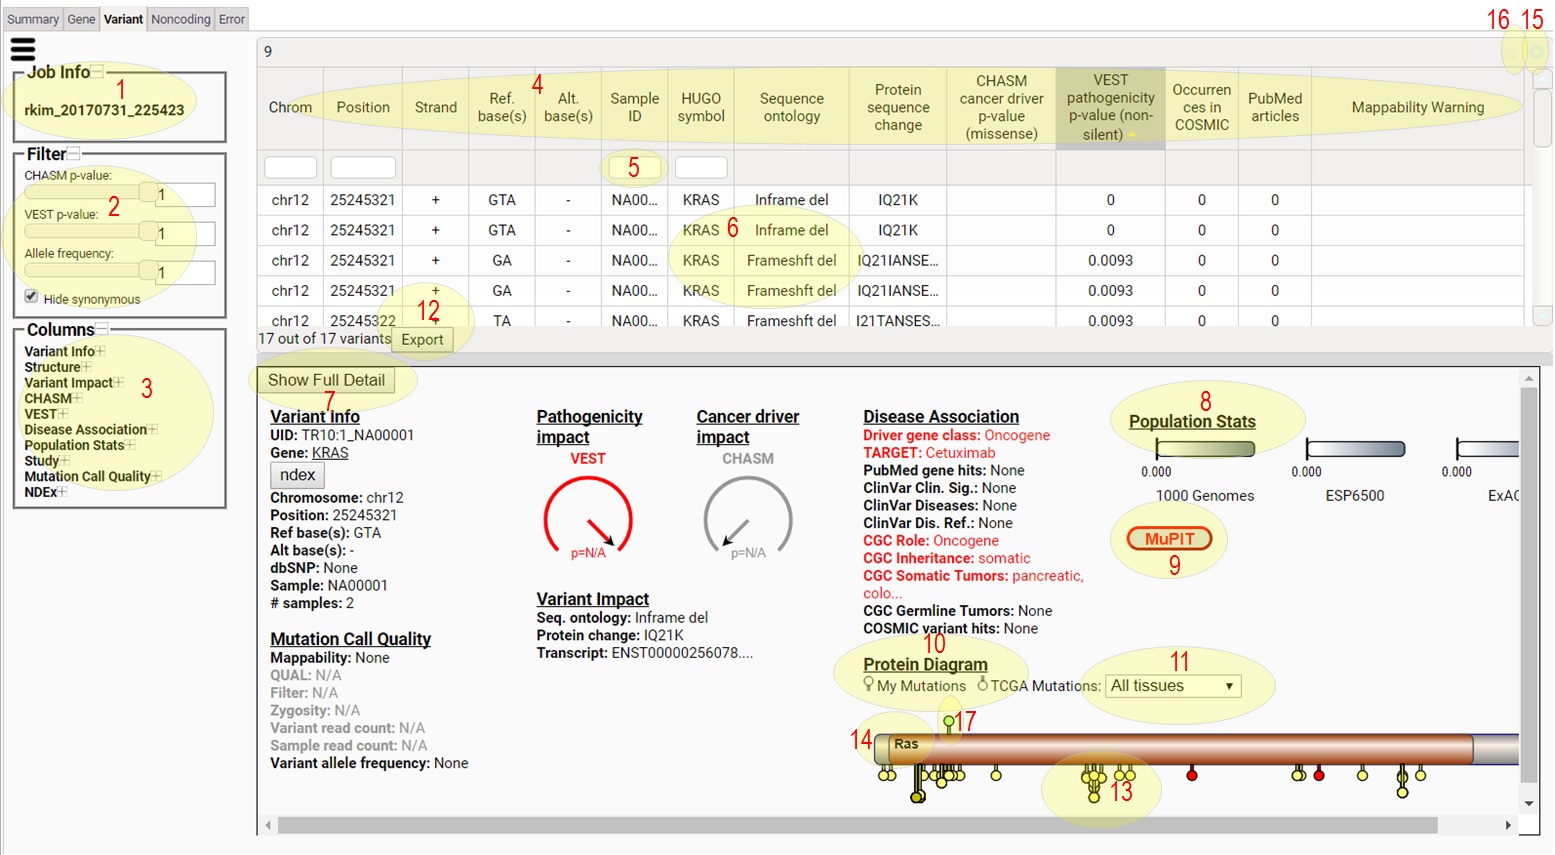Screen dimensions: 1555x855
Task: Click '17 out of 17 variants' text
Action: coord(324,339)
